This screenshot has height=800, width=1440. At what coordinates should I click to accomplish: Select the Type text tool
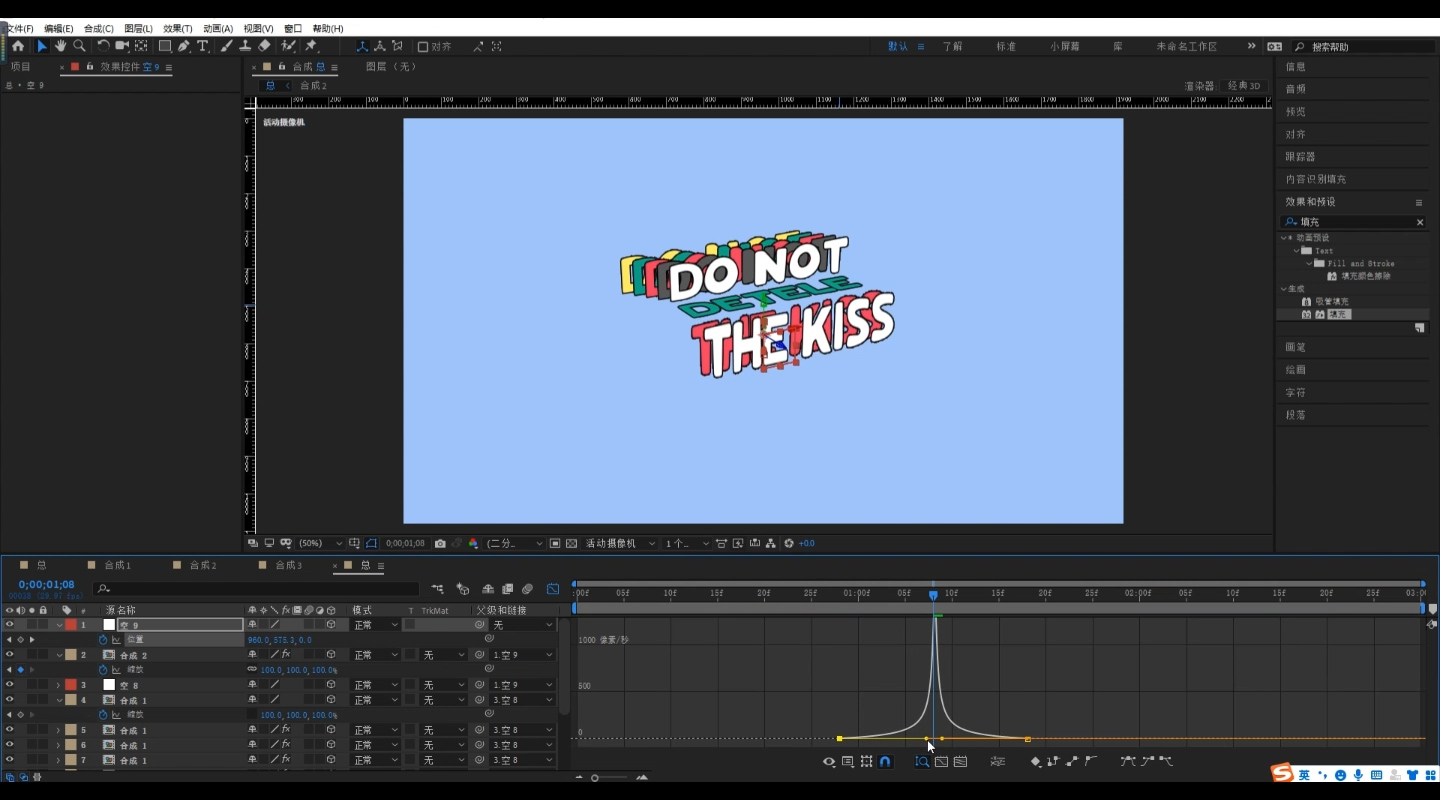click(x=203, y=46)
